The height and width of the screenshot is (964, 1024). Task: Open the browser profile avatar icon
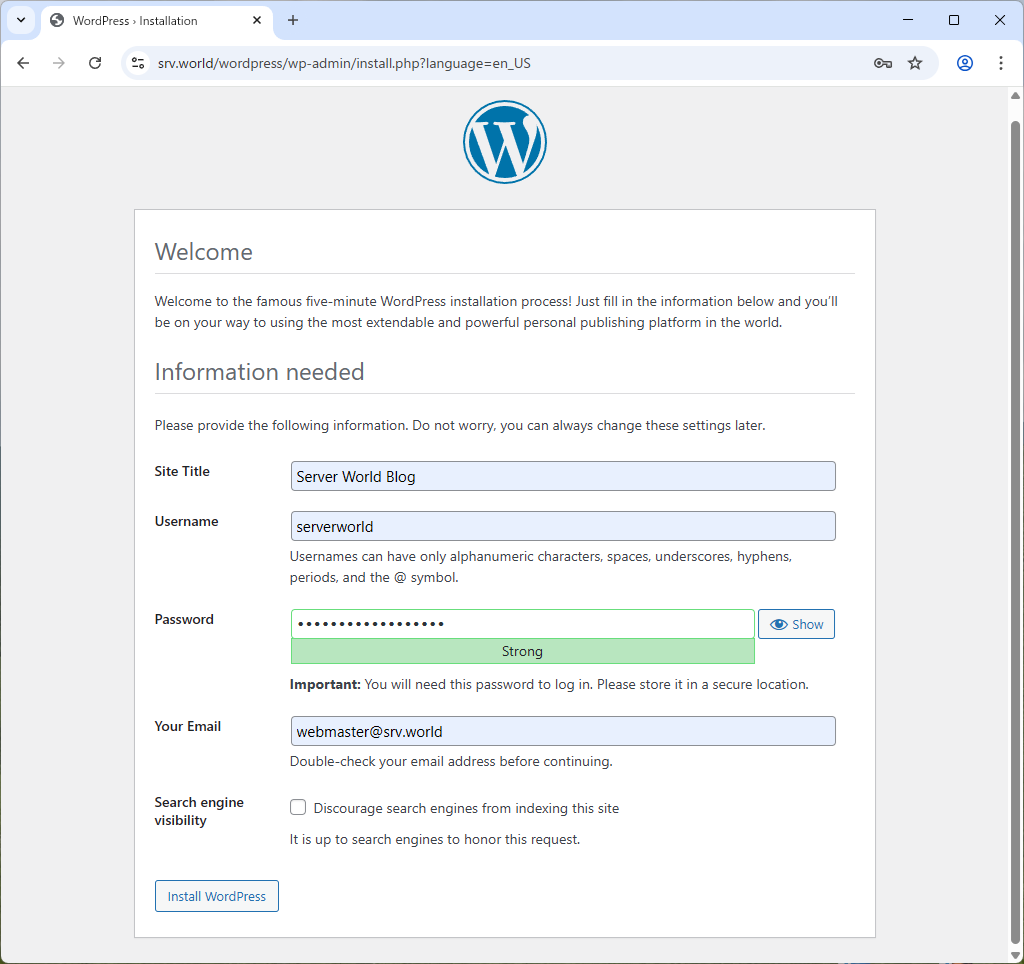click(x=964, y=62)
